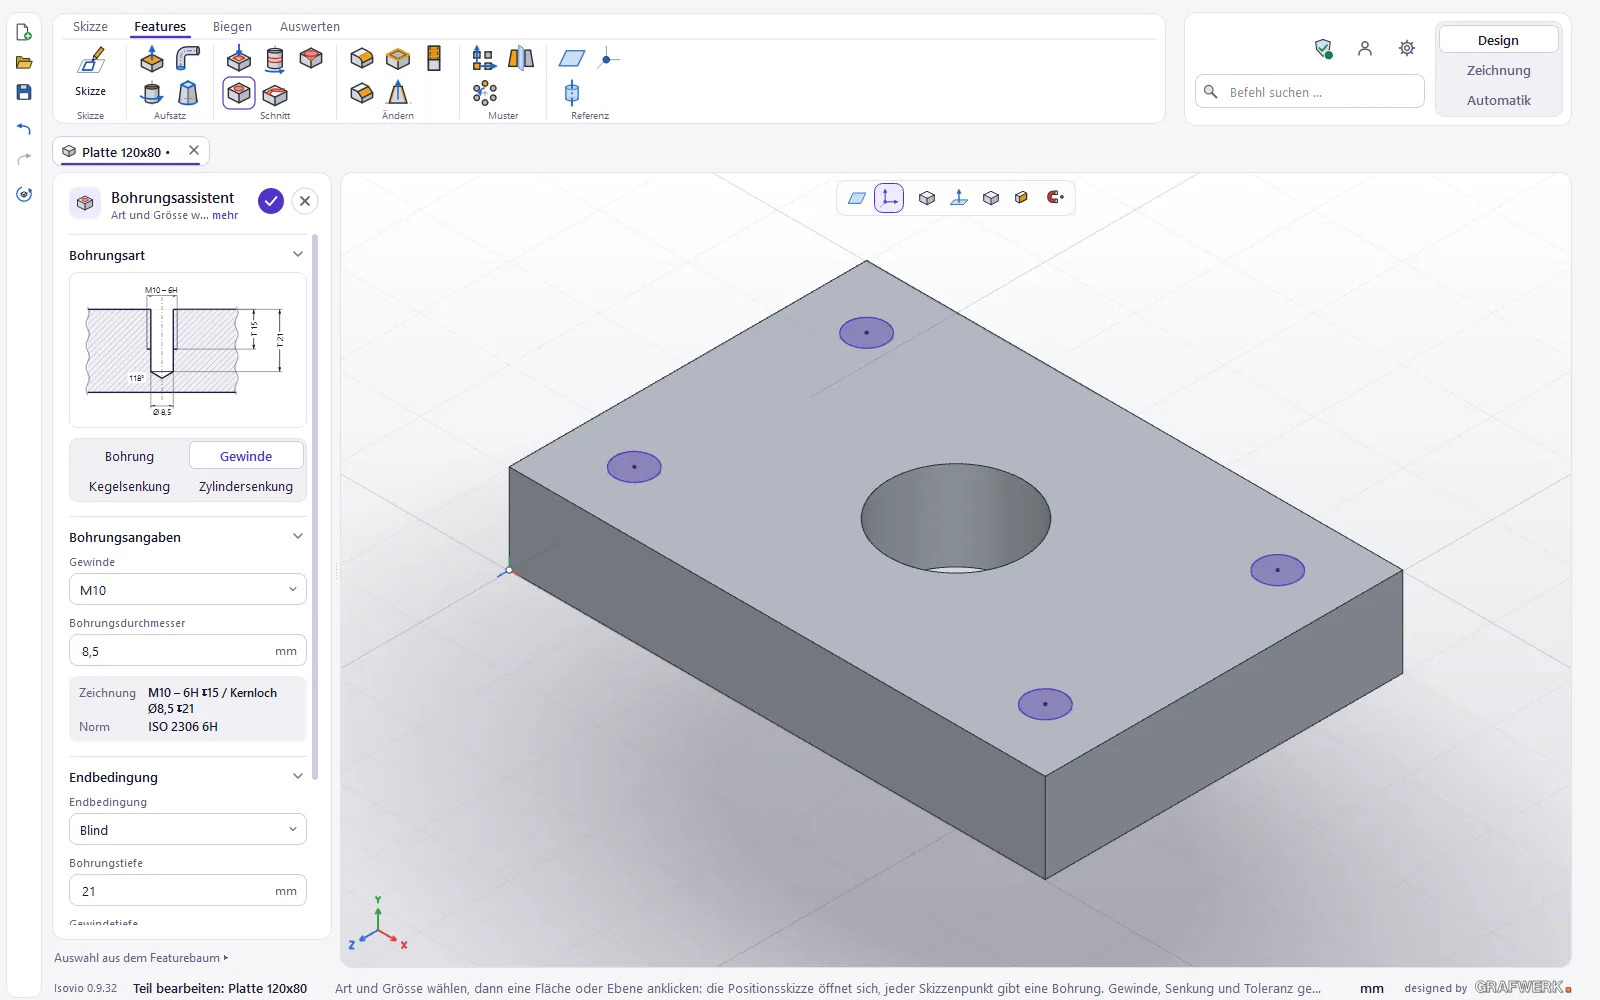1600x1000 pixels.
Task: Toggle coordinate axes display in viewport toolbar
Action: 889,198
